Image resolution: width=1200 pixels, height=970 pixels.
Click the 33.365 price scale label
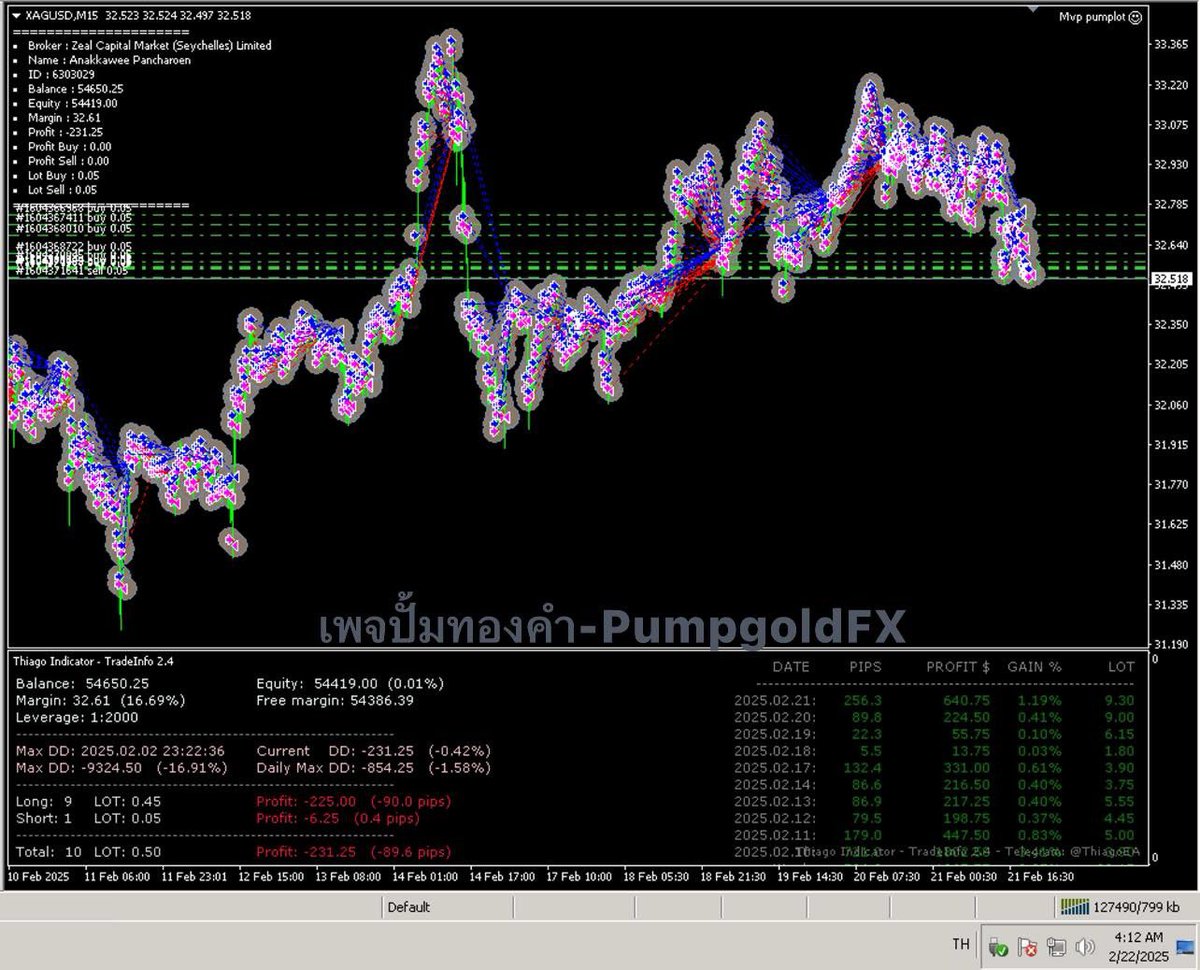point(1170,45)
